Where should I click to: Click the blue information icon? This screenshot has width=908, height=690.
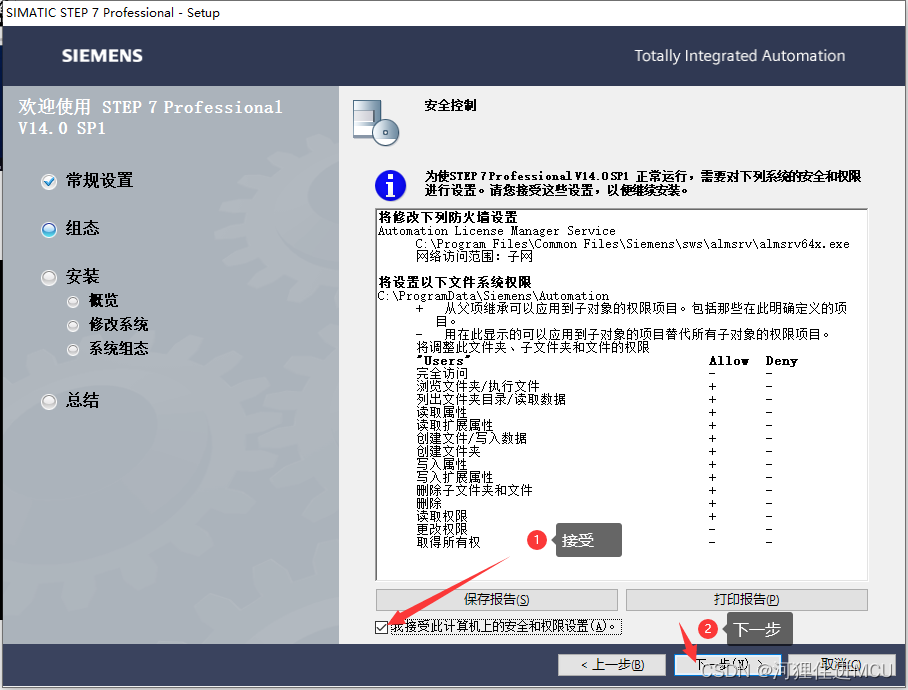[x=390, y=185]
